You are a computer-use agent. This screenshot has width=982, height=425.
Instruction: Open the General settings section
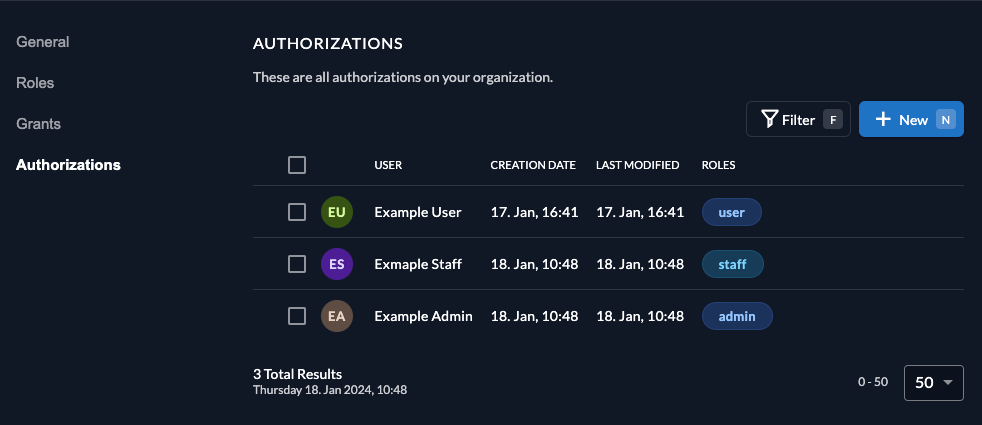(43, 42)
